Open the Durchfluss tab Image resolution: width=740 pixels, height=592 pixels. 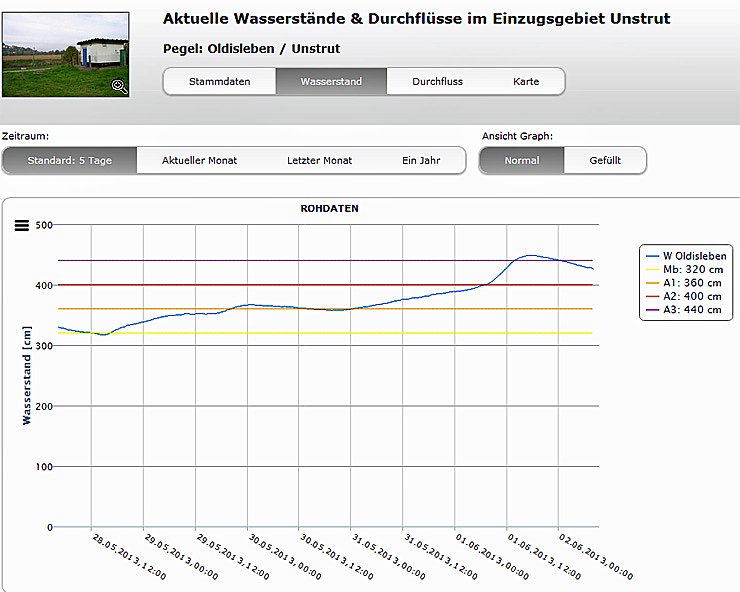[437, 81]
